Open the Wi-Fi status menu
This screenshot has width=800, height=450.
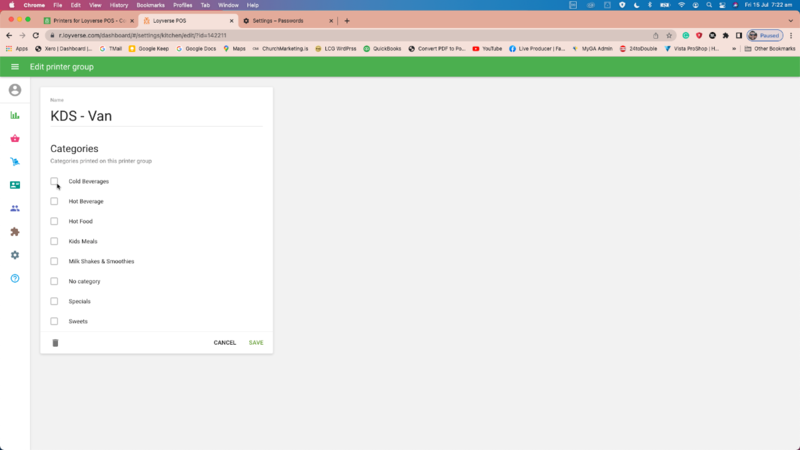[681, 5]
